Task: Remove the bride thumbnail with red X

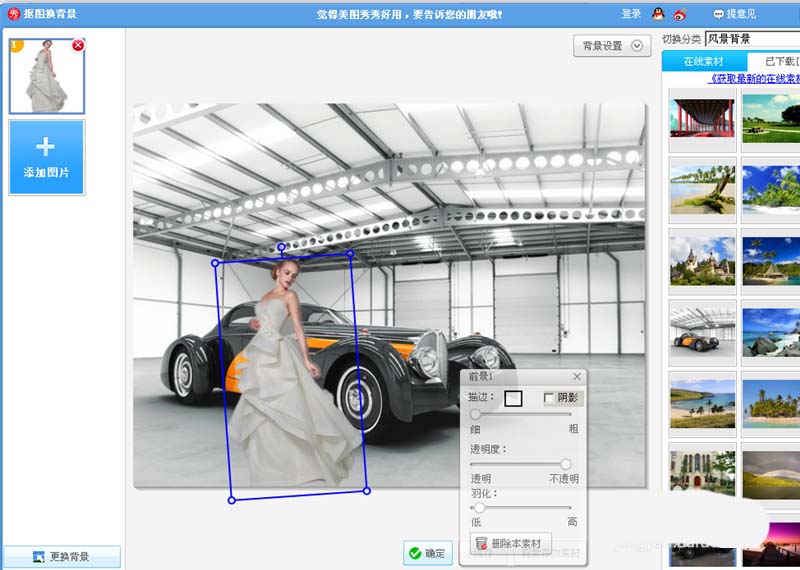Action: pos(78,45)
